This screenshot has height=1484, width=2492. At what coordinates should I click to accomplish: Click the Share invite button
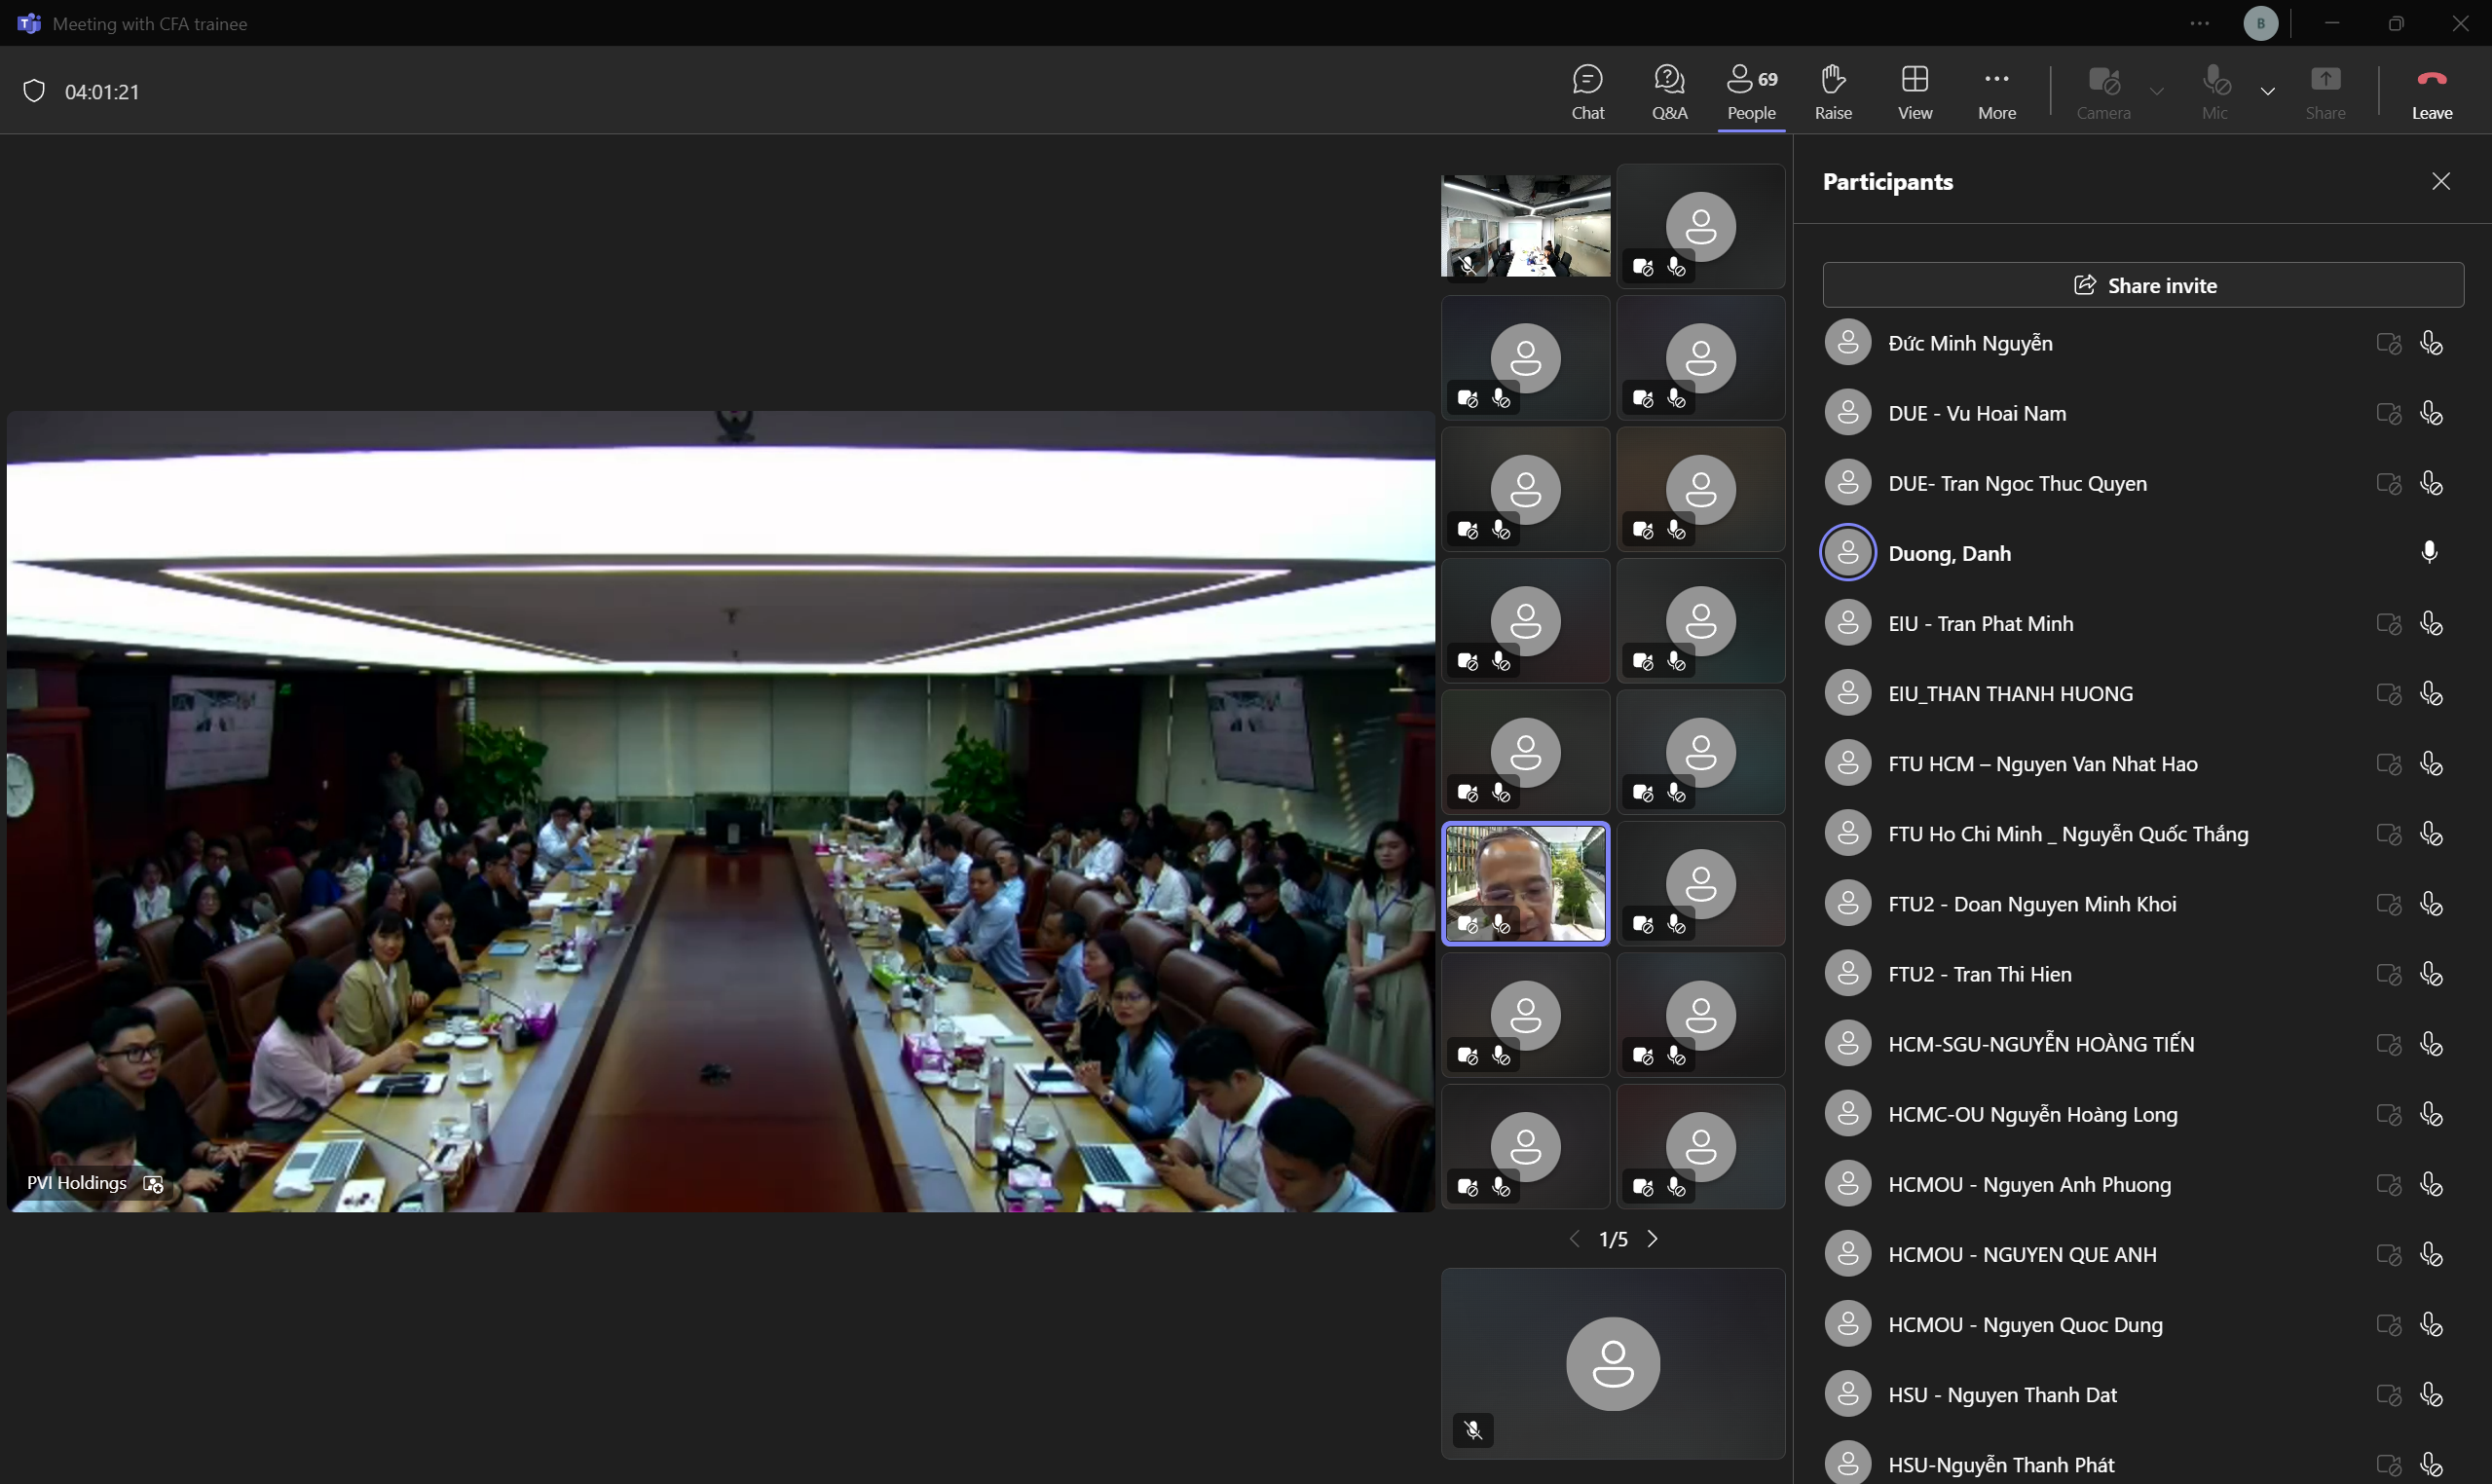click(2143, 285)
